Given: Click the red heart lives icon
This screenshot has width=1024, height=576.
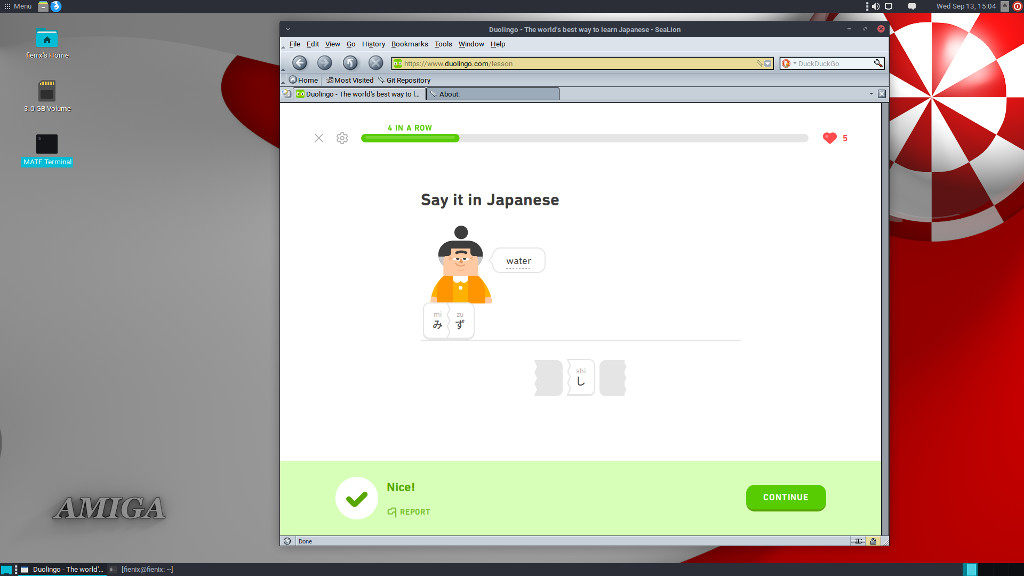Looking at the screenshot, I should (829, 138).
